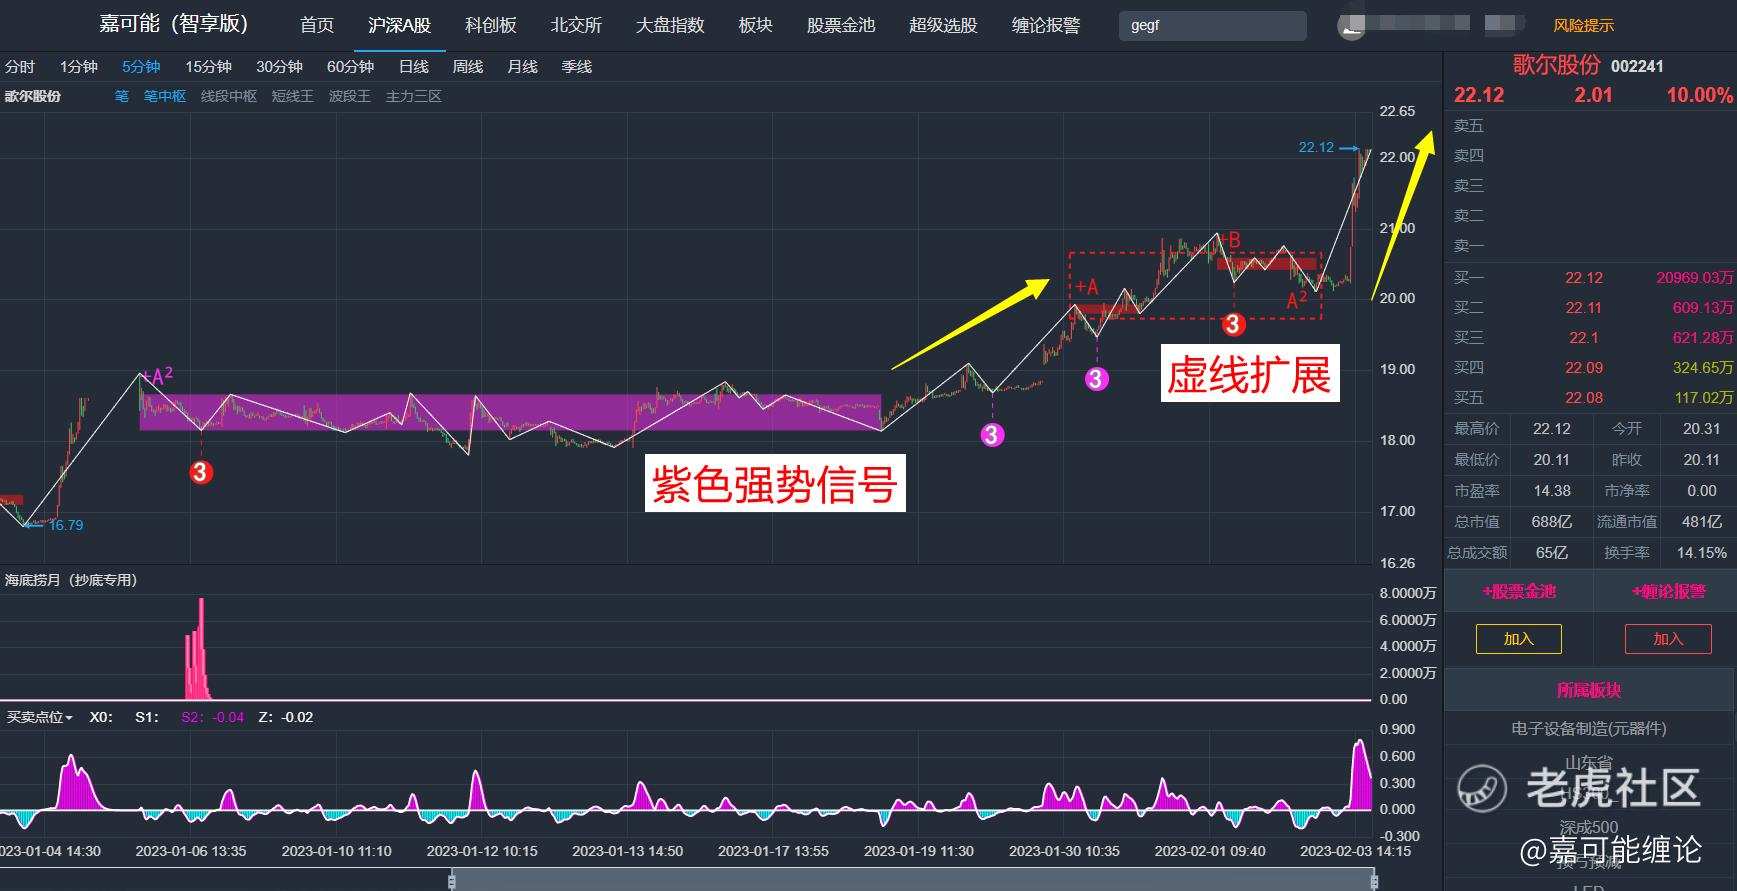Select the 30分钟 timeframe
This screenshot has height=891, width=1737.
pyautogui.click(x=279, y=67)
